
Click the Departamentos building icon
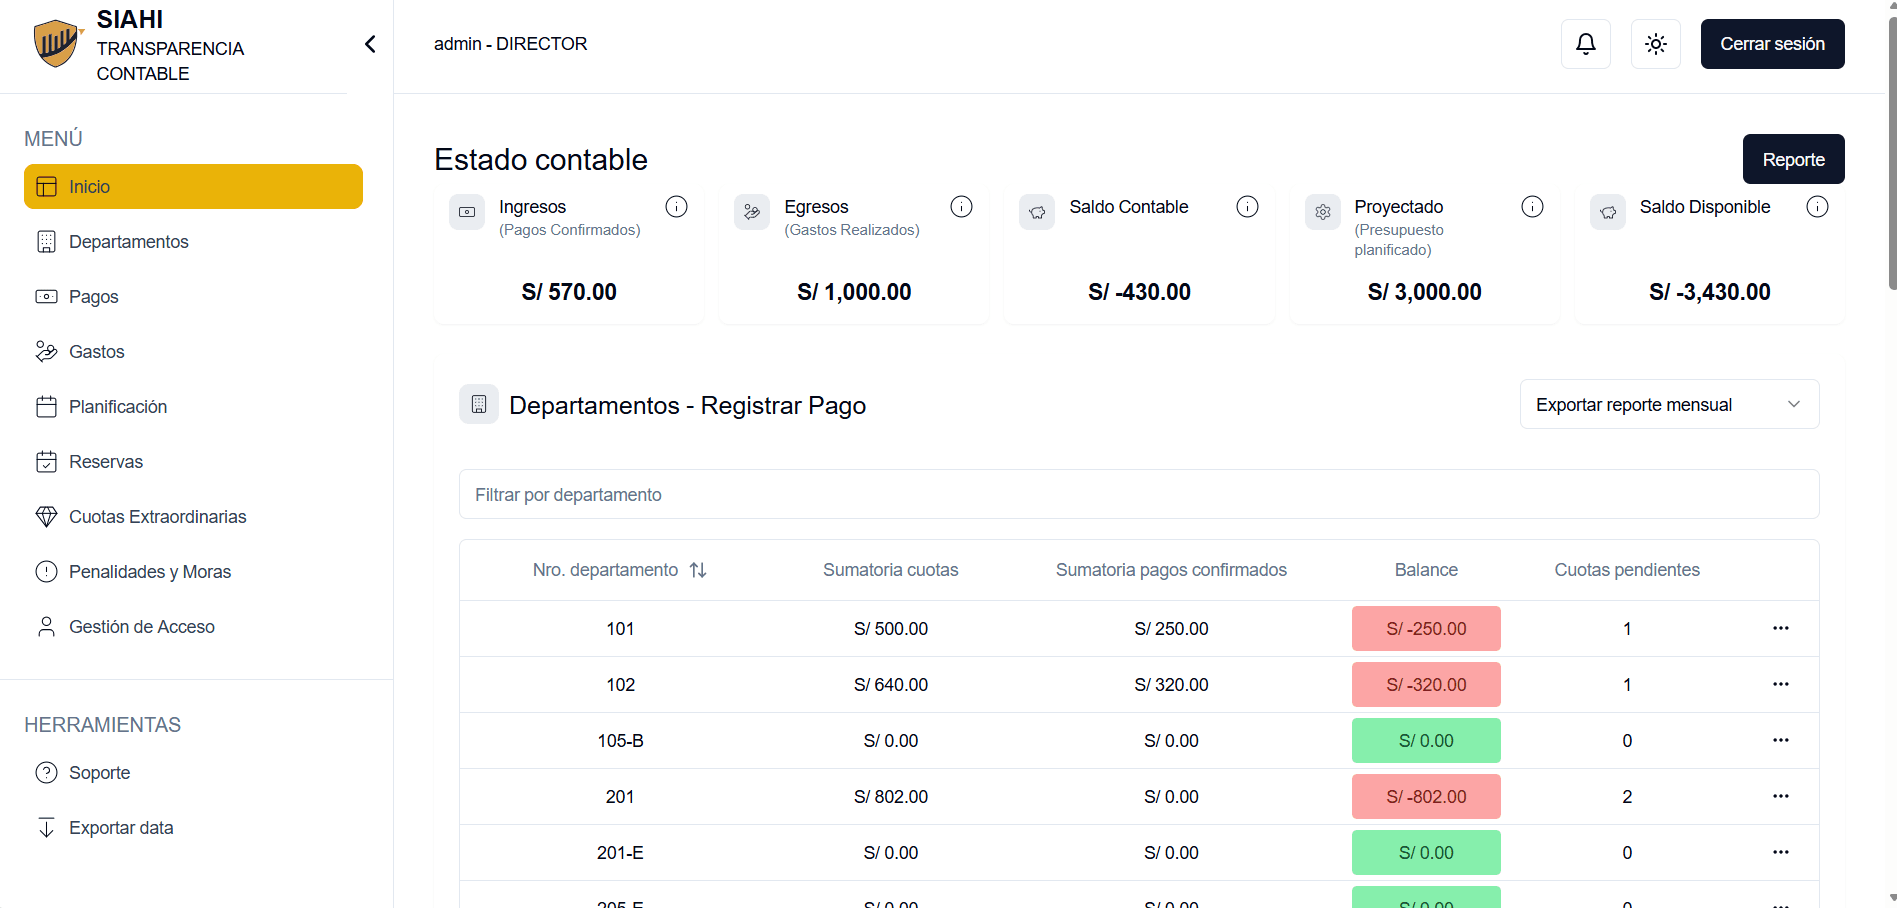[46, 242]
